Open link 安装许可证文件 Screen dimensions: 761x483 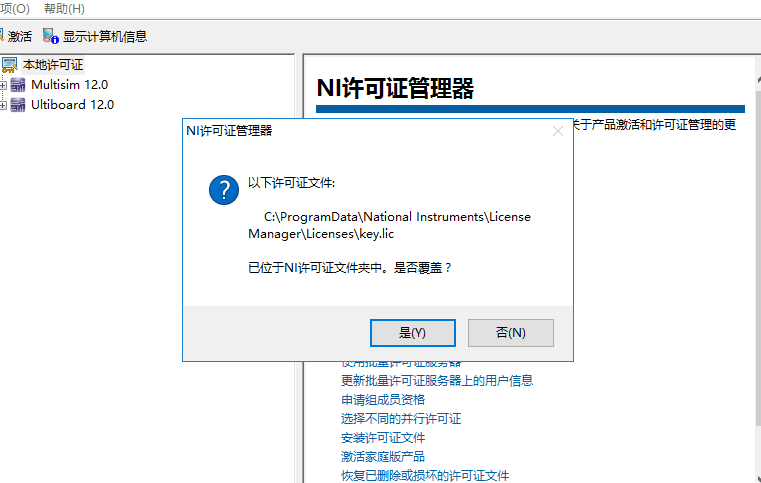click(x=383, y=438)
